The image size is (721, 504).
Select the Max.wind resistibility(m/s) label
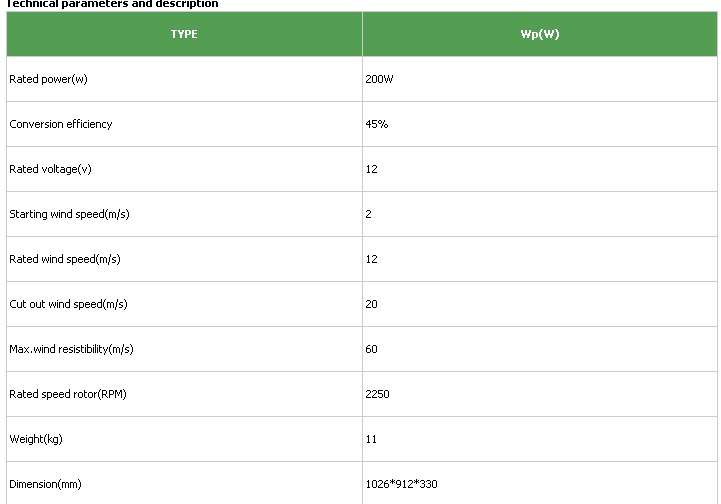click(x=71, y=349)
